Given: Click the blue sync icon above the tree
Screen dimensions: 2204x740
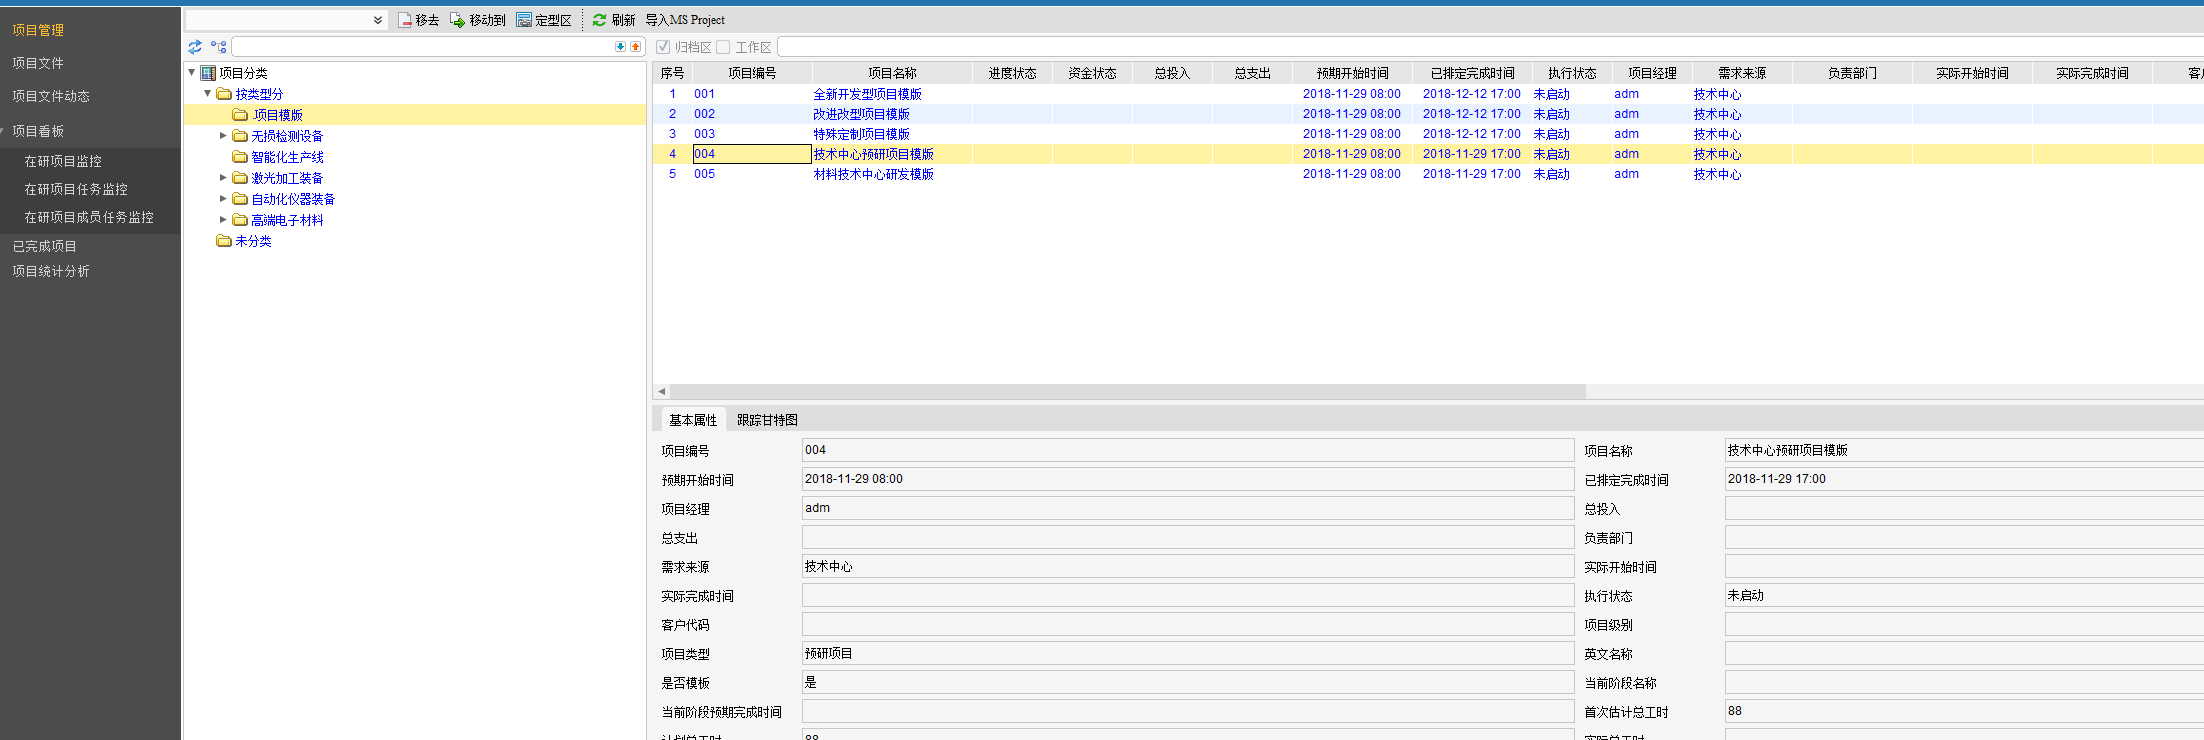Looking at the screenshot, I should [195, 47].
